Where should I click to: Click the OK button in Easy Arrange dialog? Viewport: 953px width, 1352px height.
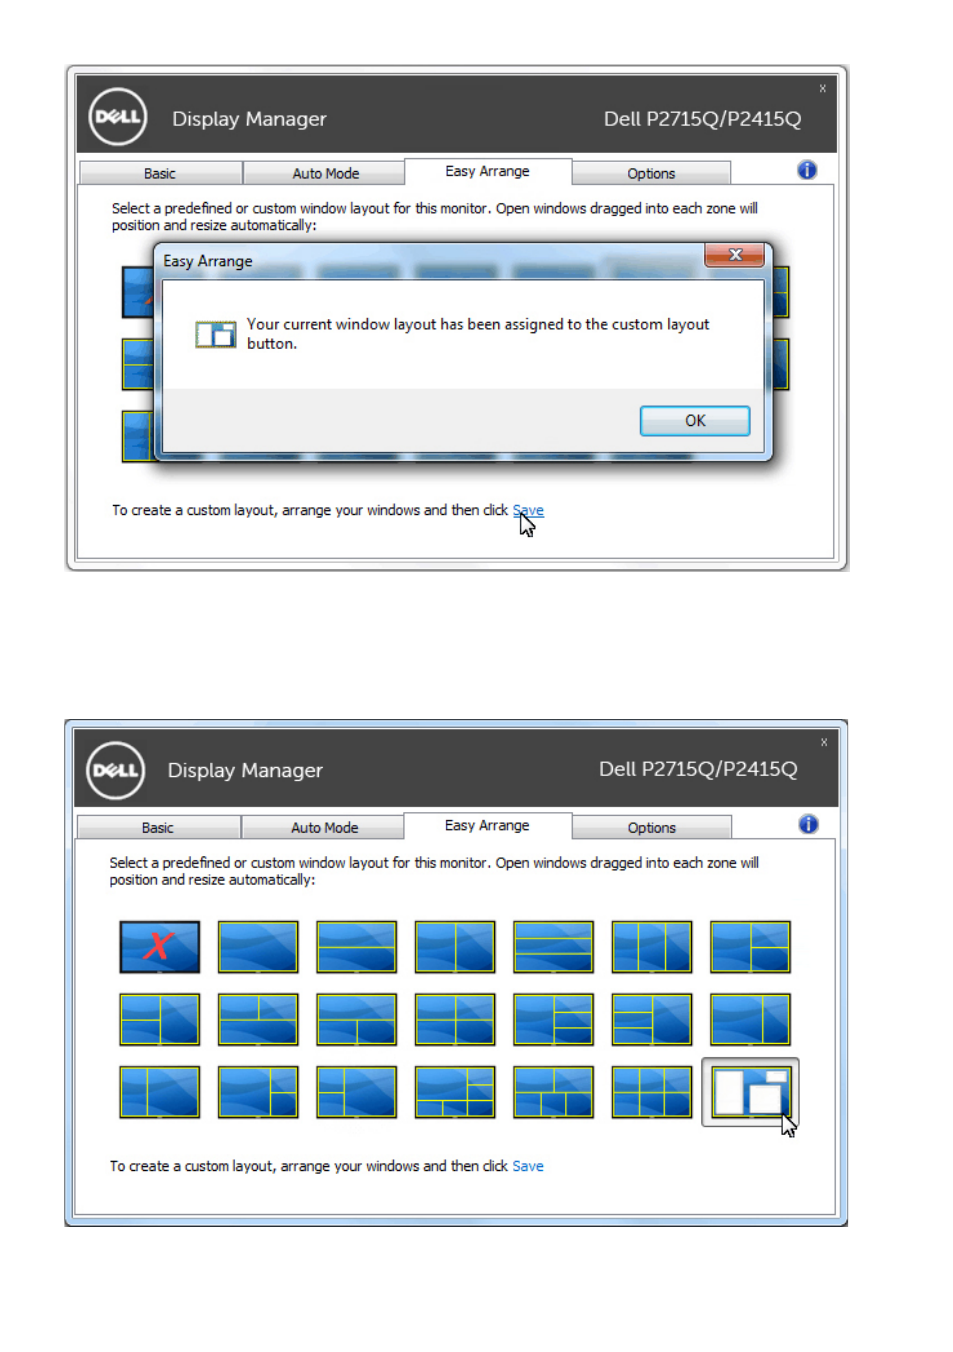(x=695, y=421)
